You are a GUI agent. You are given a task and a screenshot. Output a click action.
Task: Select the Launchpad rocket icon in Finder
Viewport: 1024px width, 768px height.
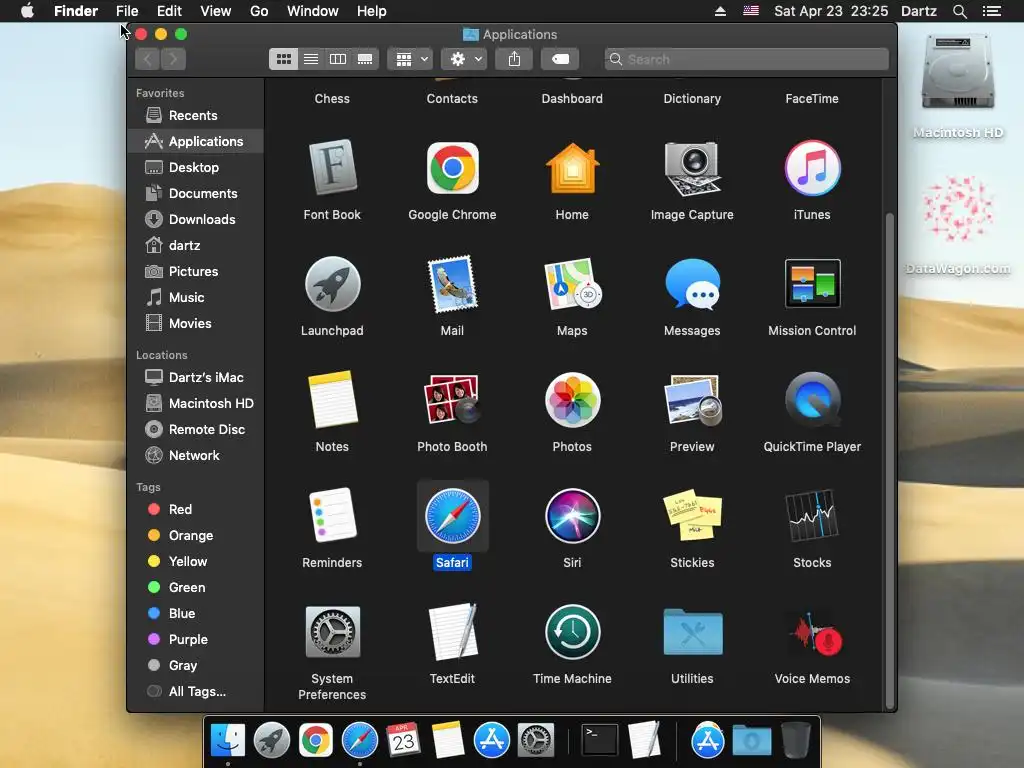coord(332,284)
